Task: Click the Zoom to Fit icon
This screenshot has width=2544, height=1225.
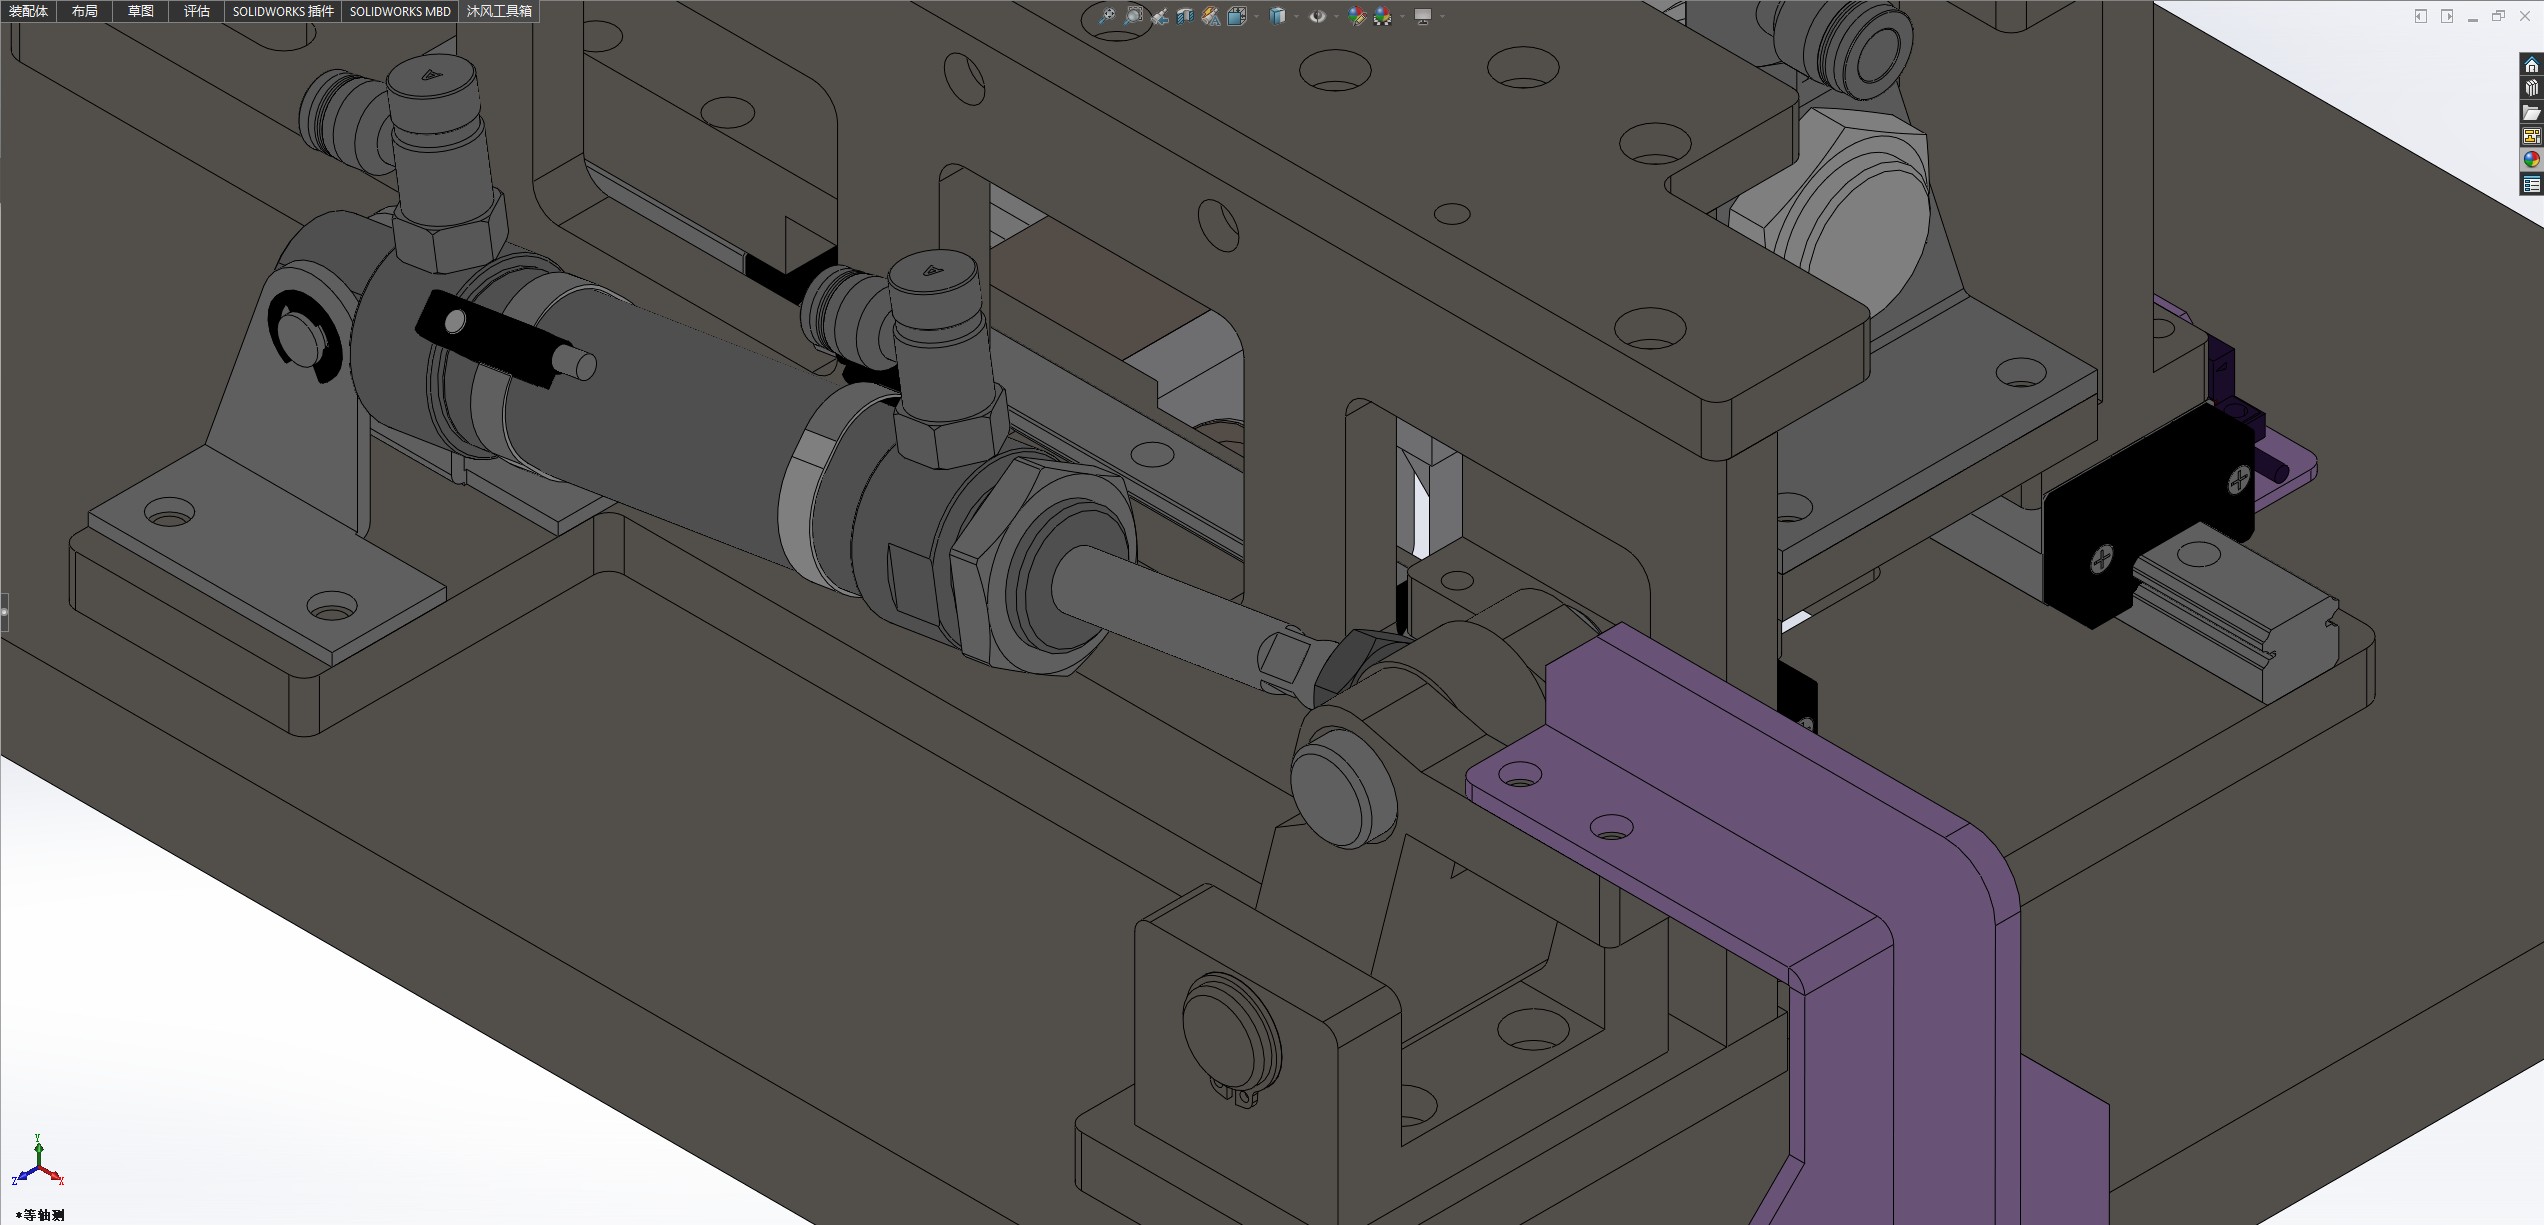Action: coord(1107,16)
